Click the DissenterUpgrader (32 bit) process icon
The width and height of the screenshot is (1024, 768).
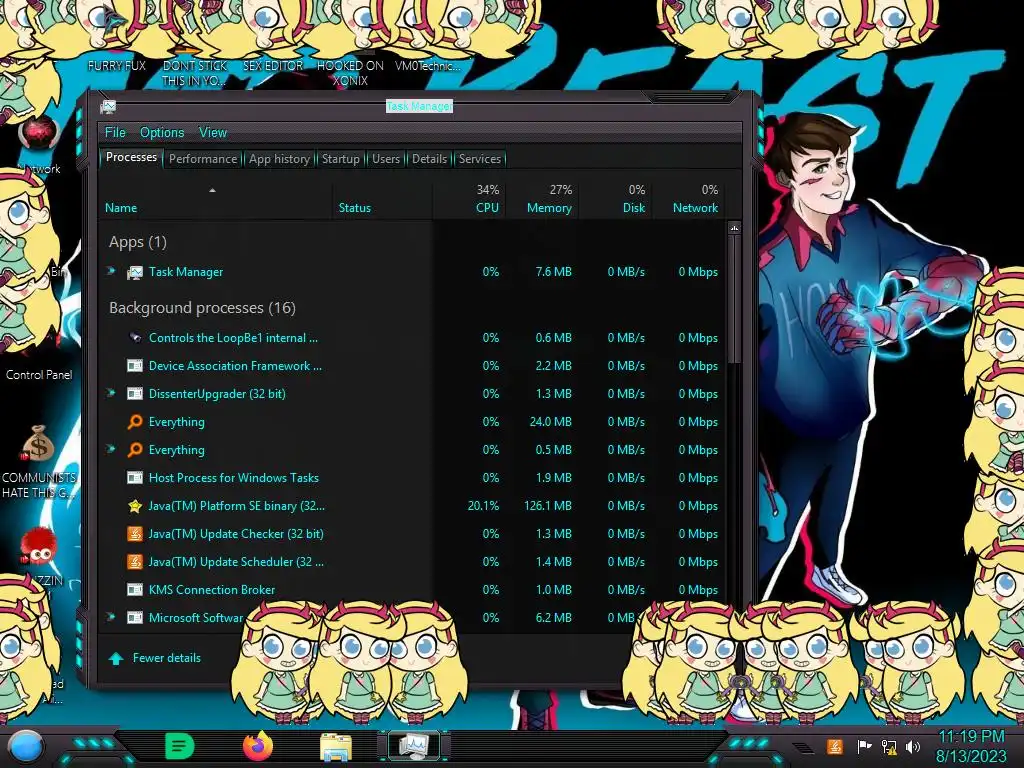(135, 394)
